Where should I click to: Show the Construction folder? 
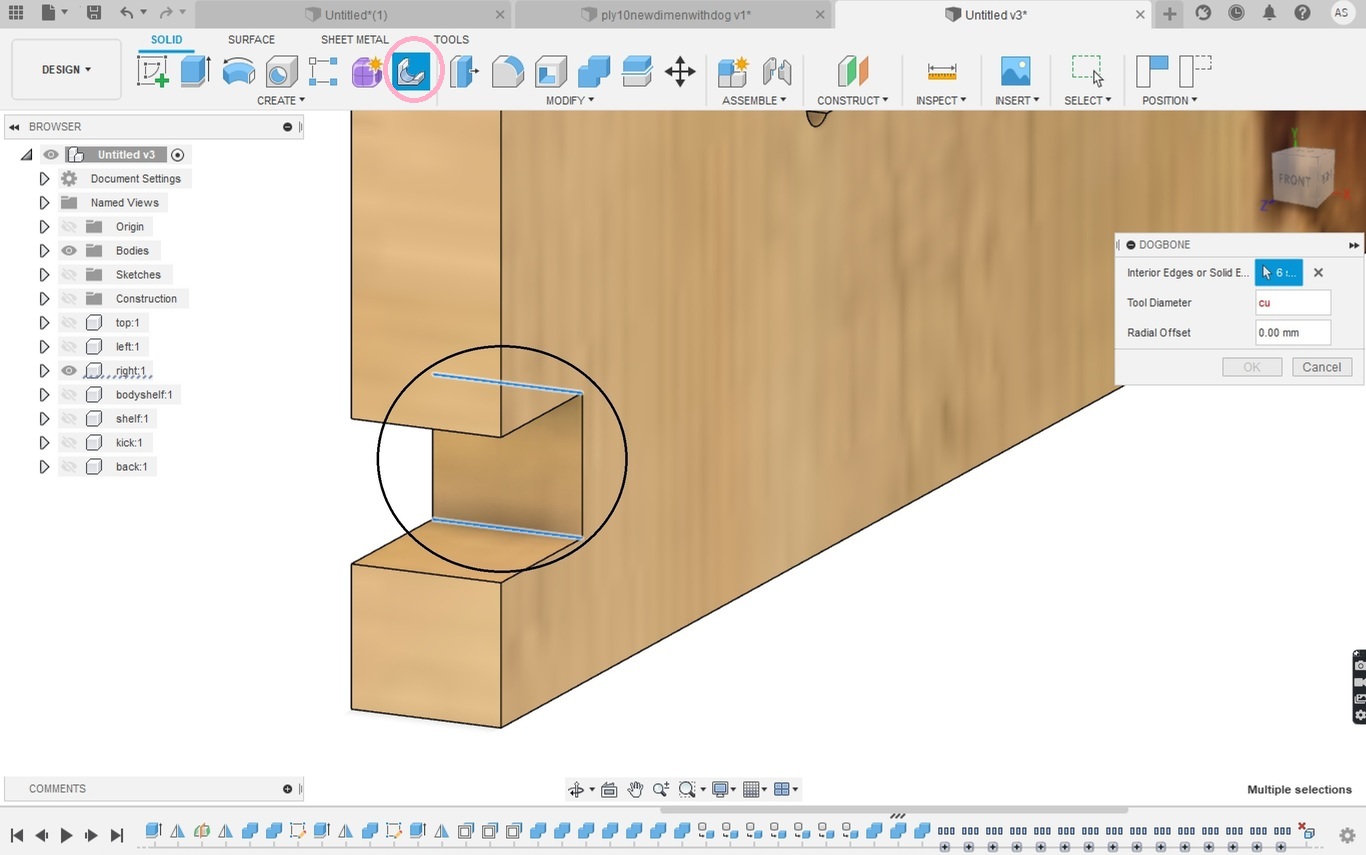pos(69,299)
